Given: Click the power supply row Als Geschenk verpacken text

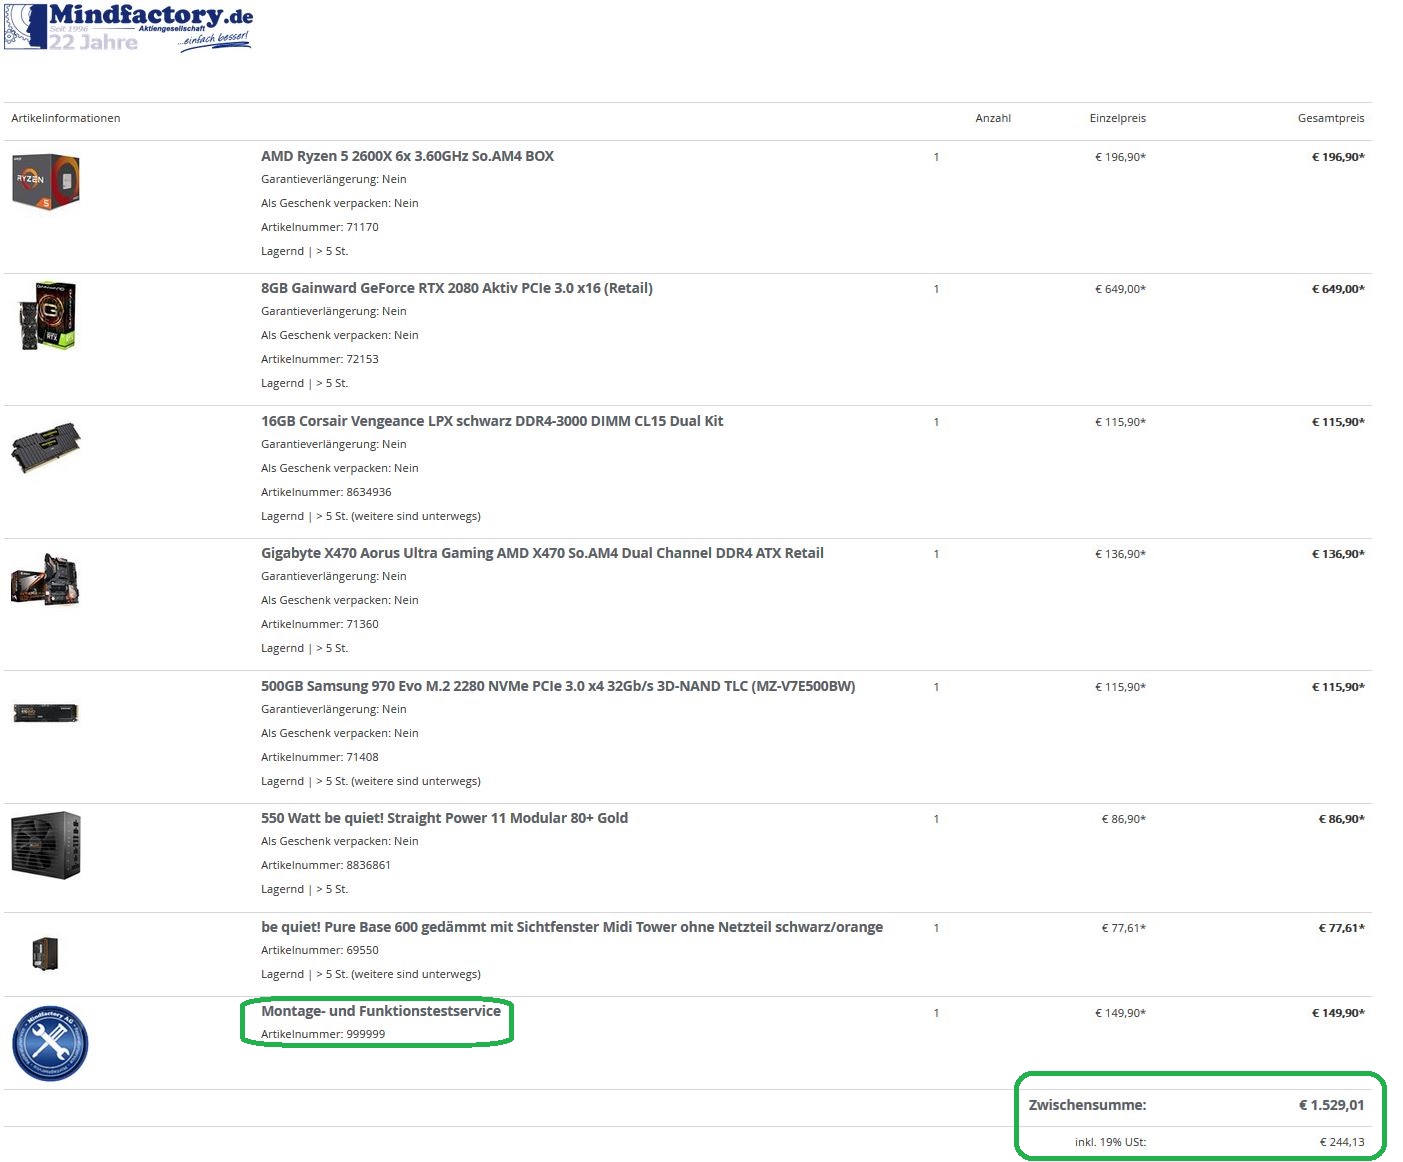Looking at the screenshot, I should pos(340,841).
